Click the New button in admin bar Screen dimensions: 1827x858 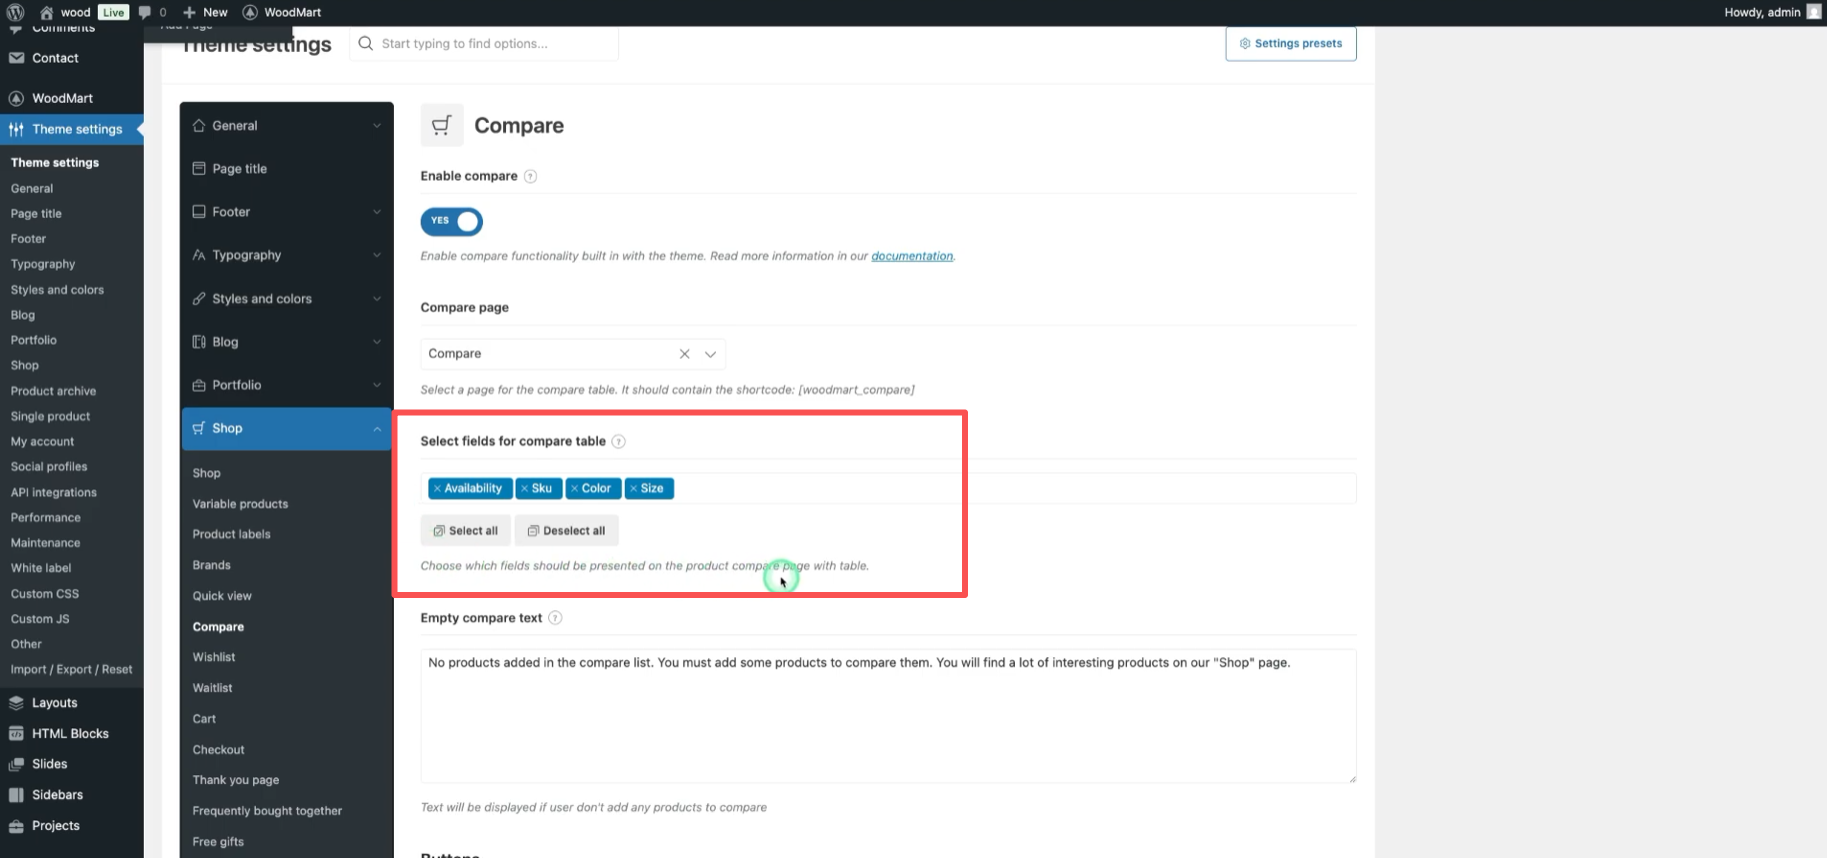point(205,12)
